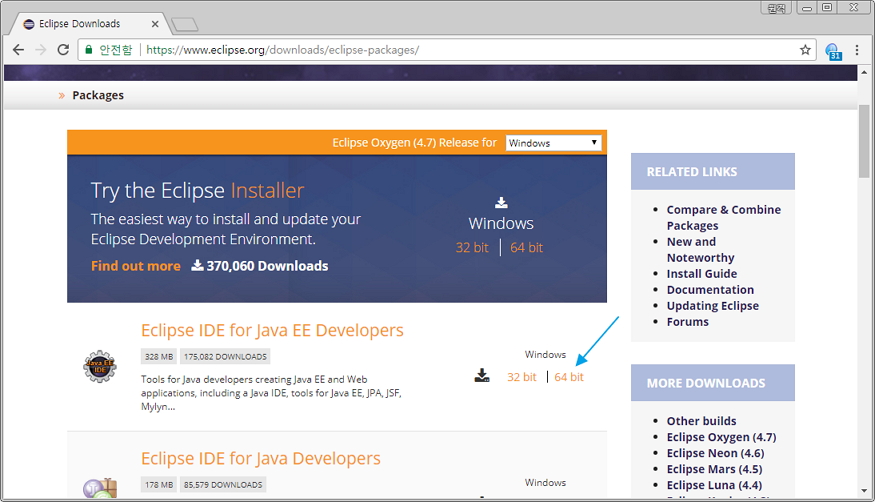Click the Packages breadcrumb heading
875x502 pixels.
pyautogui.click(x=98, y=95)
